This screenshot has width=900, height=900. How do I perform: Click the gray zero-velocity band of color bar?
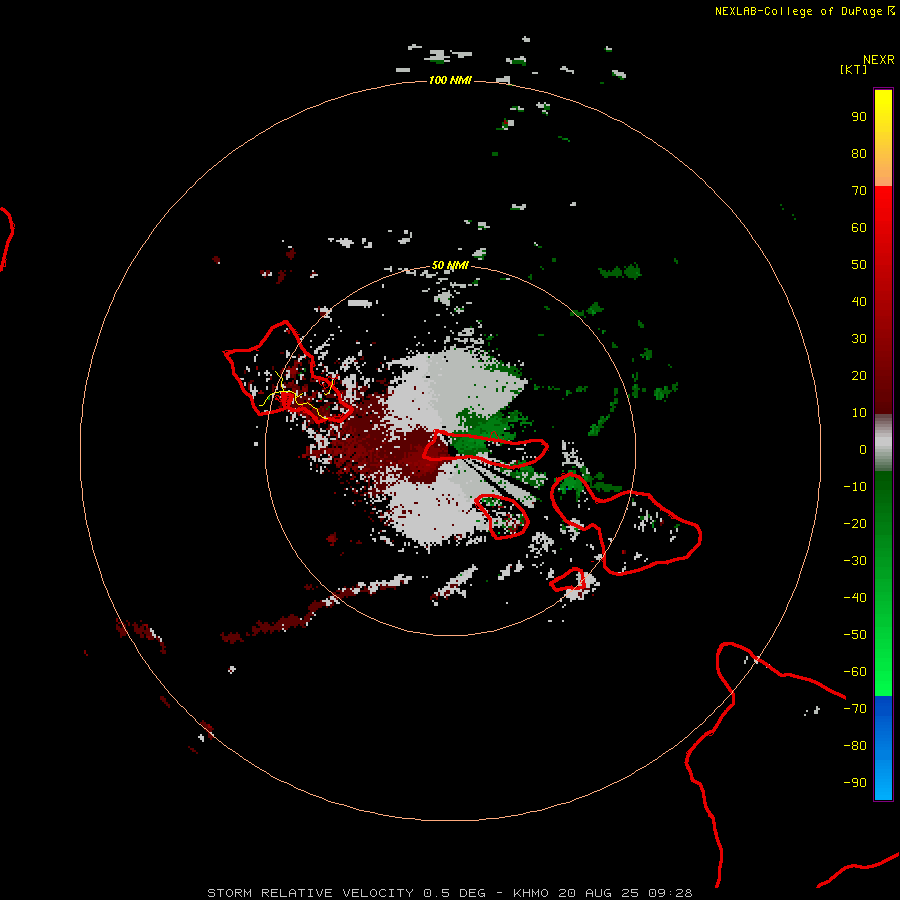point(883,443)
